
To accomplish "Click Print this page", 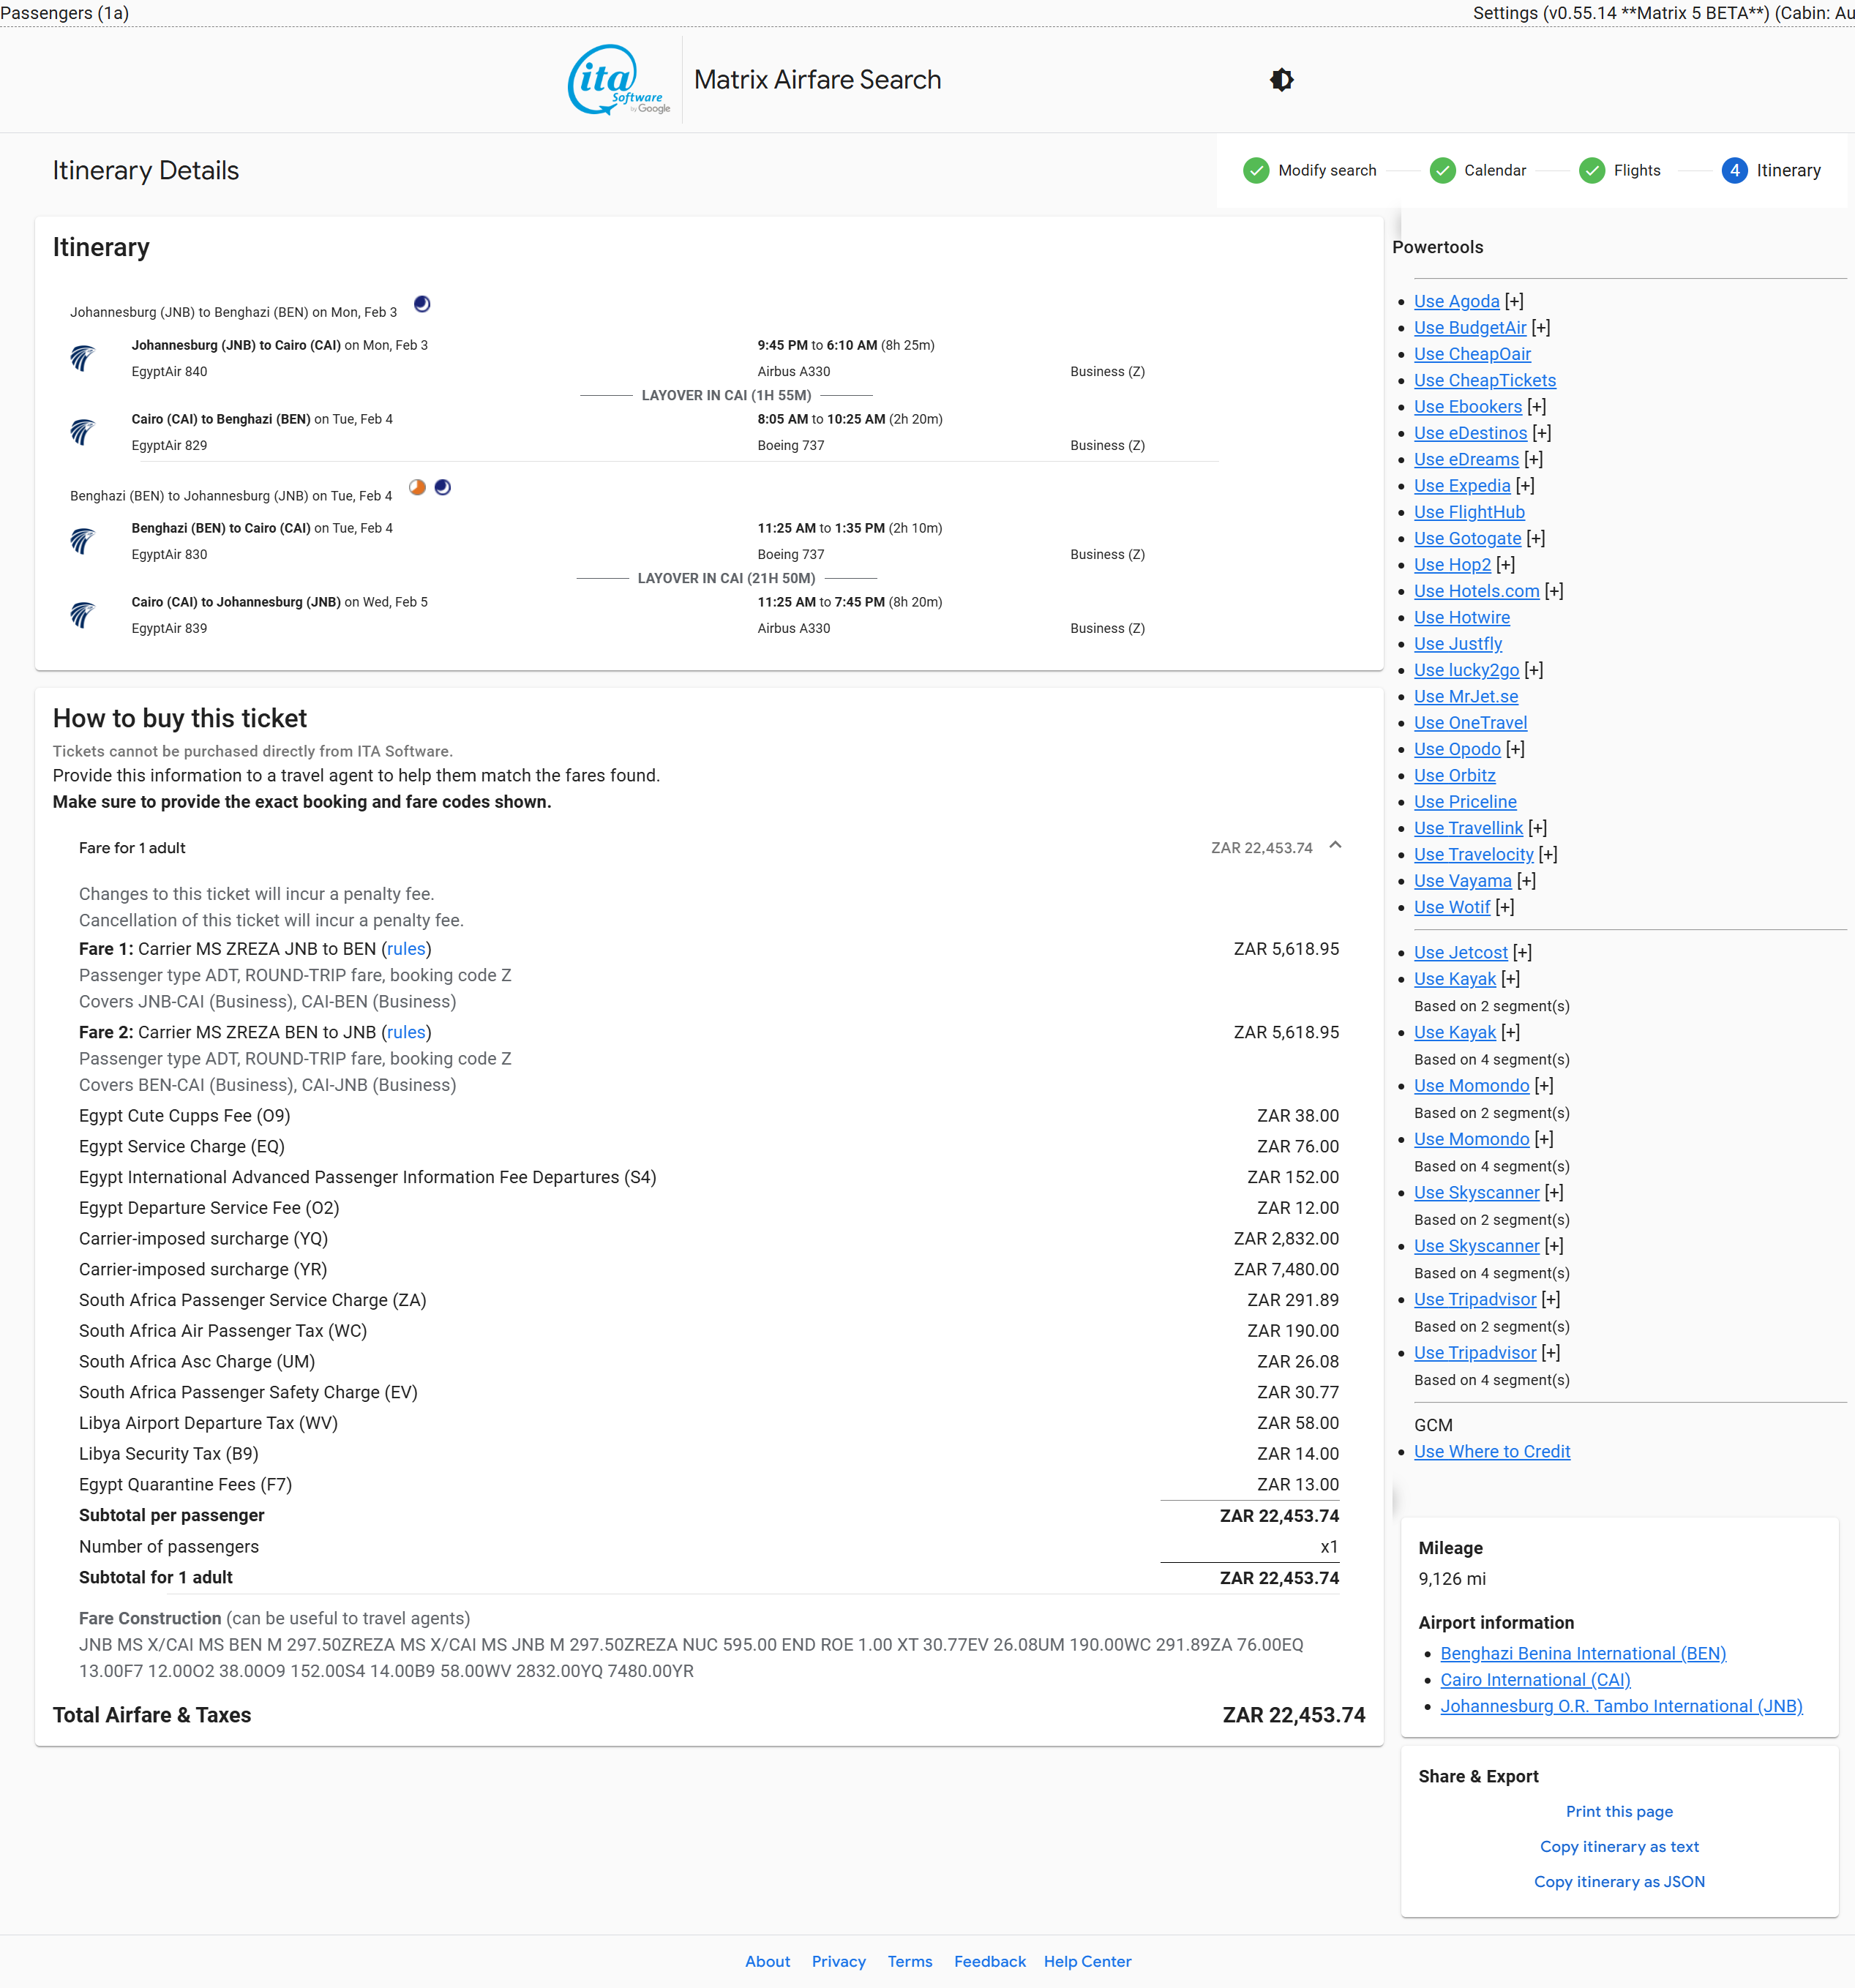I will [x=1618, y=1811].
